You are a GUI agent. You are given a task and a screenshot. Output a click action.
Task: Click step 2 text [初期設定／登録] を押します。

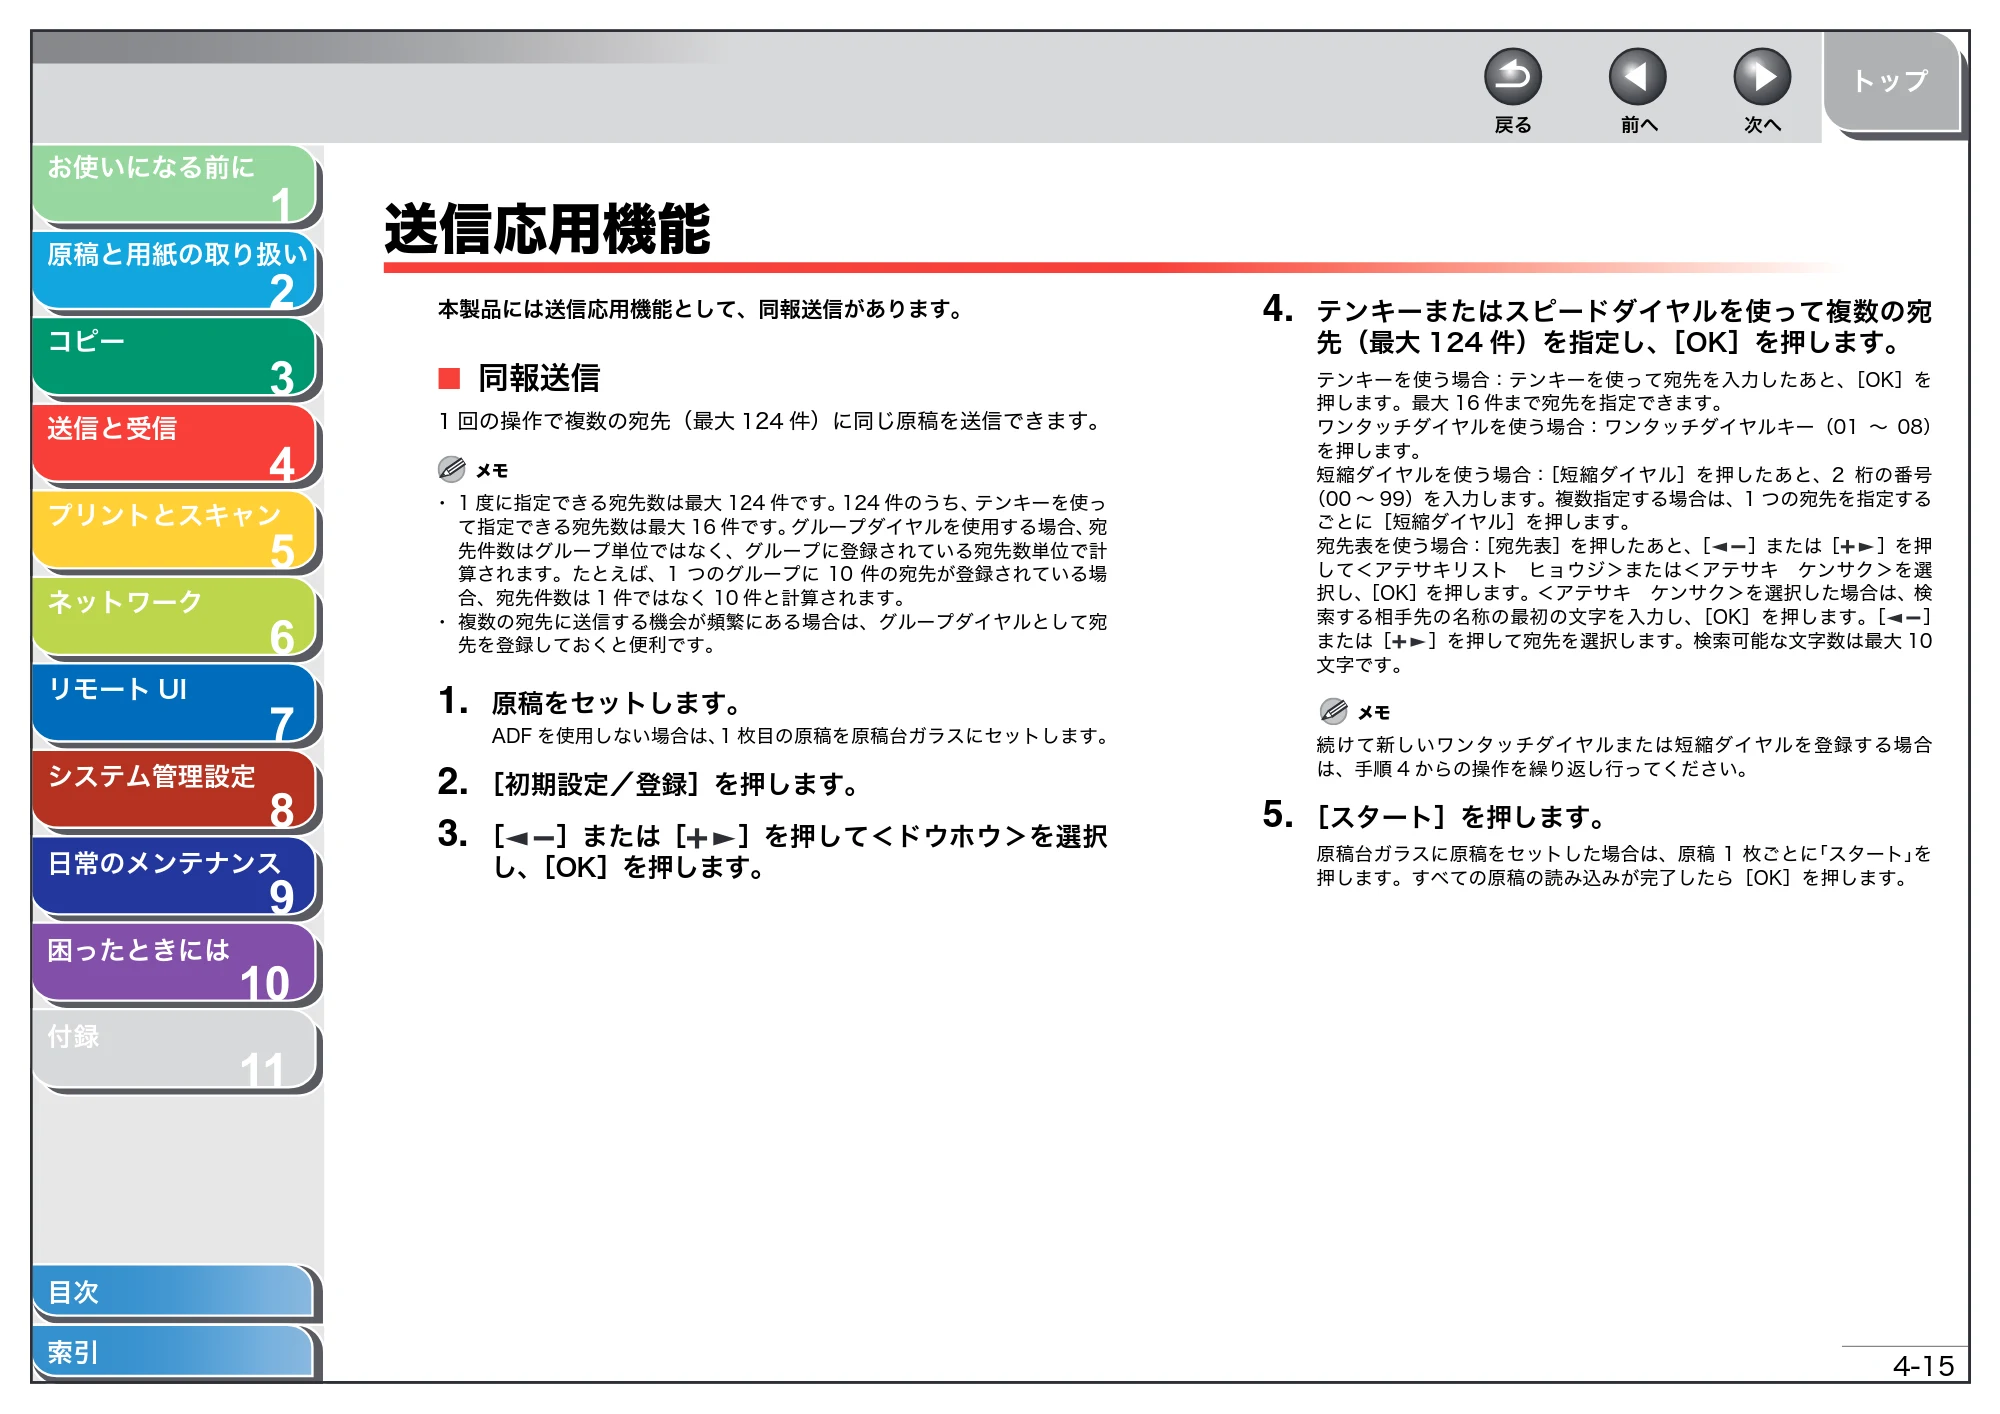pos(676,784)
